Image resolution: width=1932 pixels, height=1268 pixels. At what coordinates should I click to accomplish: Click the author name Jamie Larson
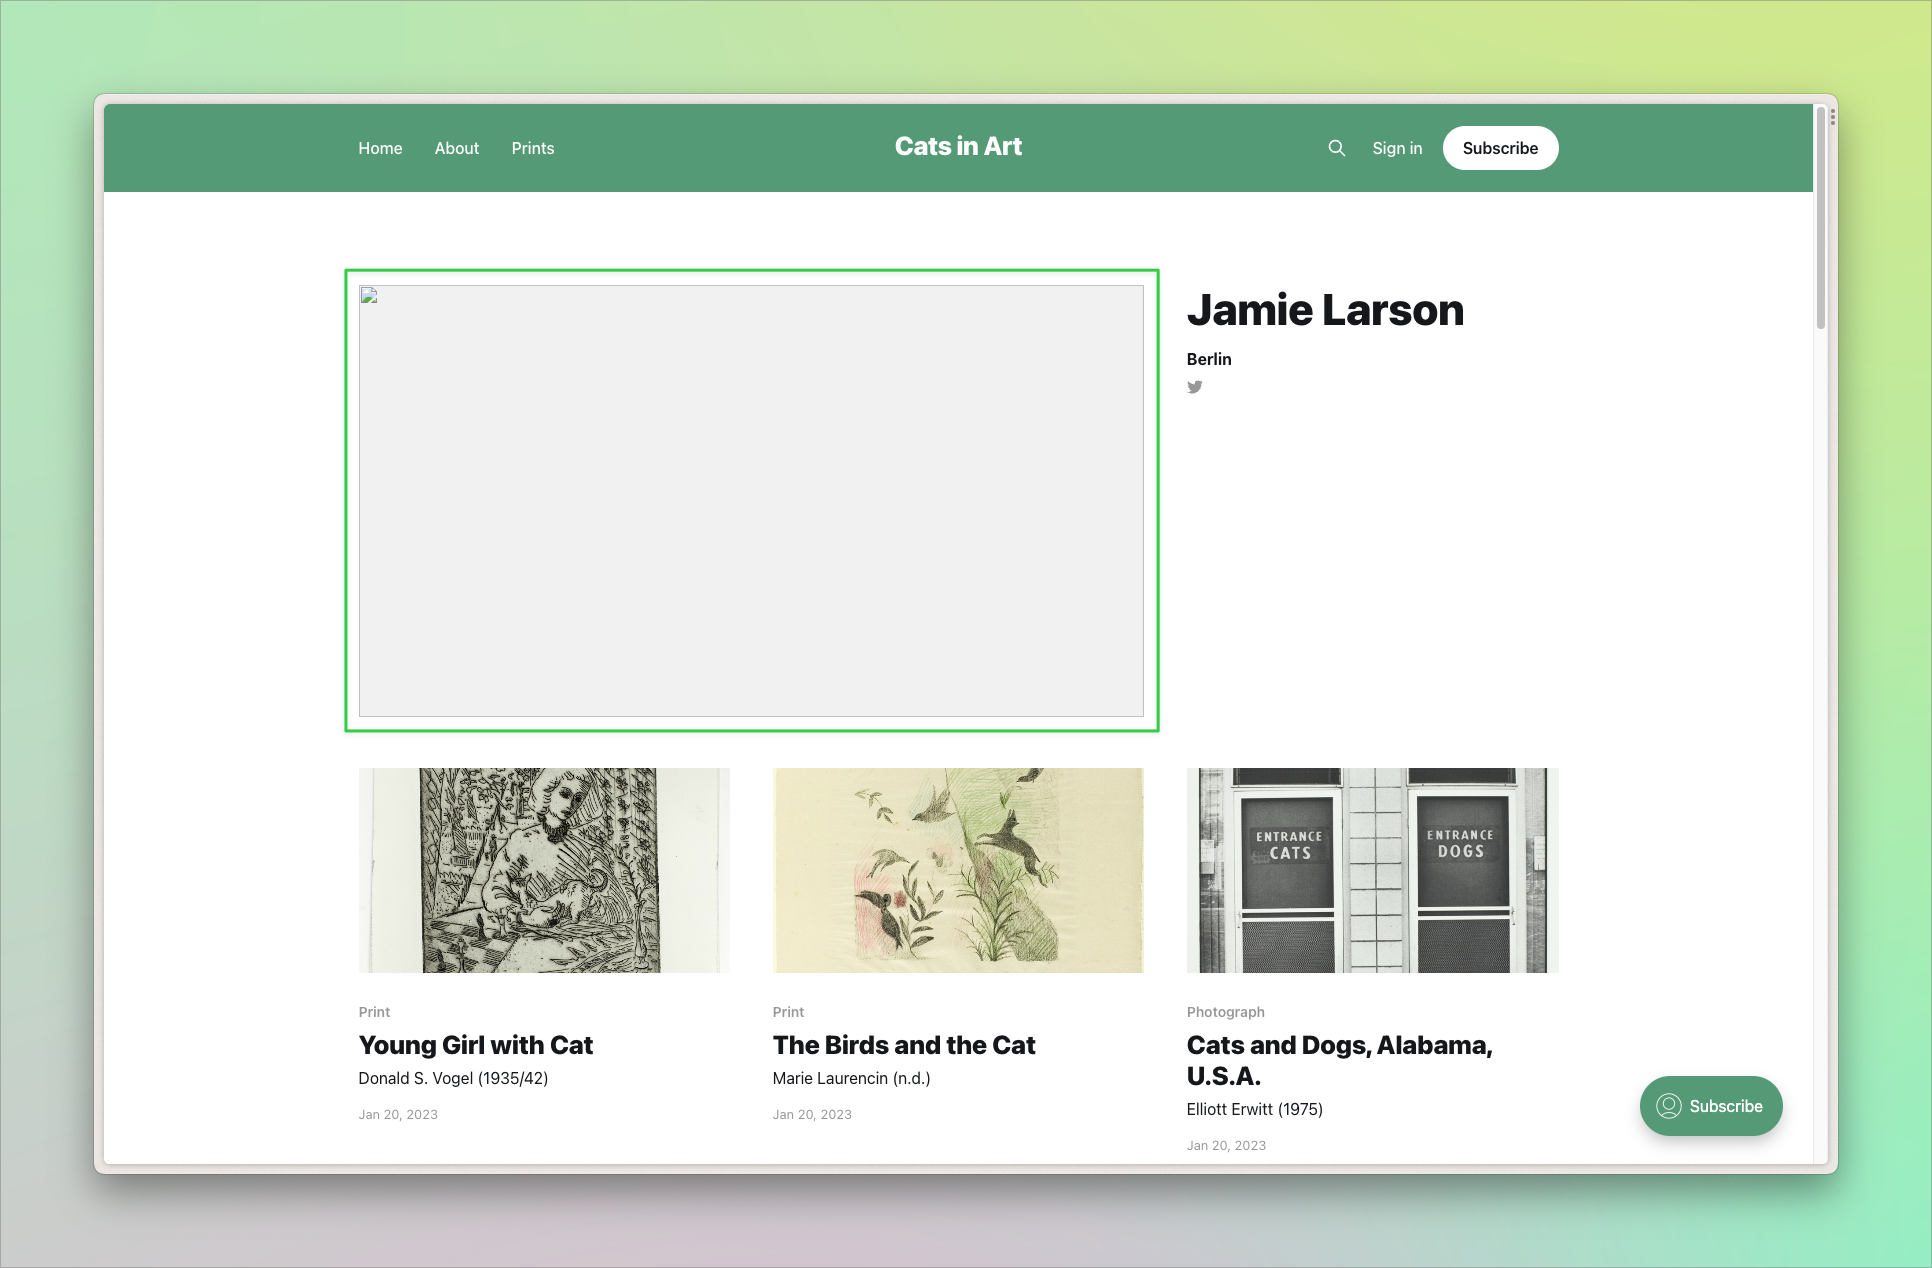(1325, 310)
